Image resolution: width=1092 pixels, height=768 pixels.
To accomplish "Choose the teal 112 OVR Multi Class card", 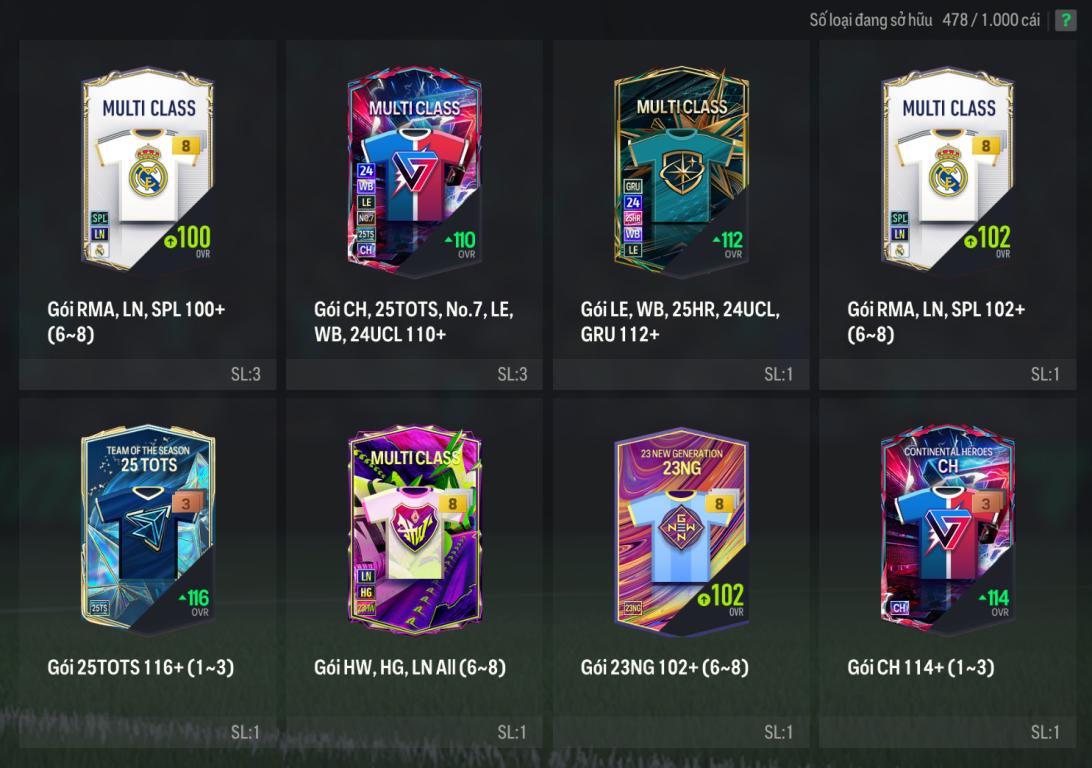I will click(x=681, y=214).
